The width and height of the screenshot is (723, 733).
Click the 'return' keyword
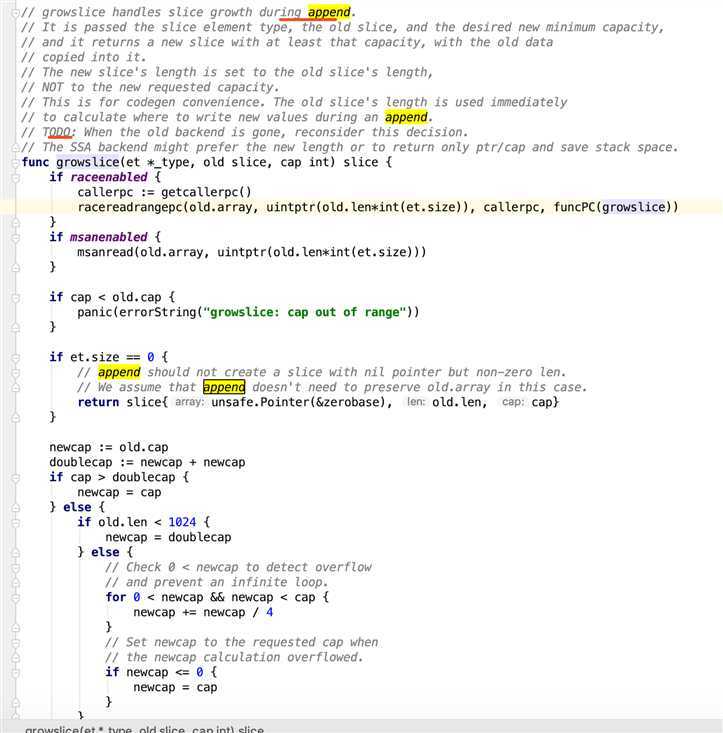tap(98, 402)
